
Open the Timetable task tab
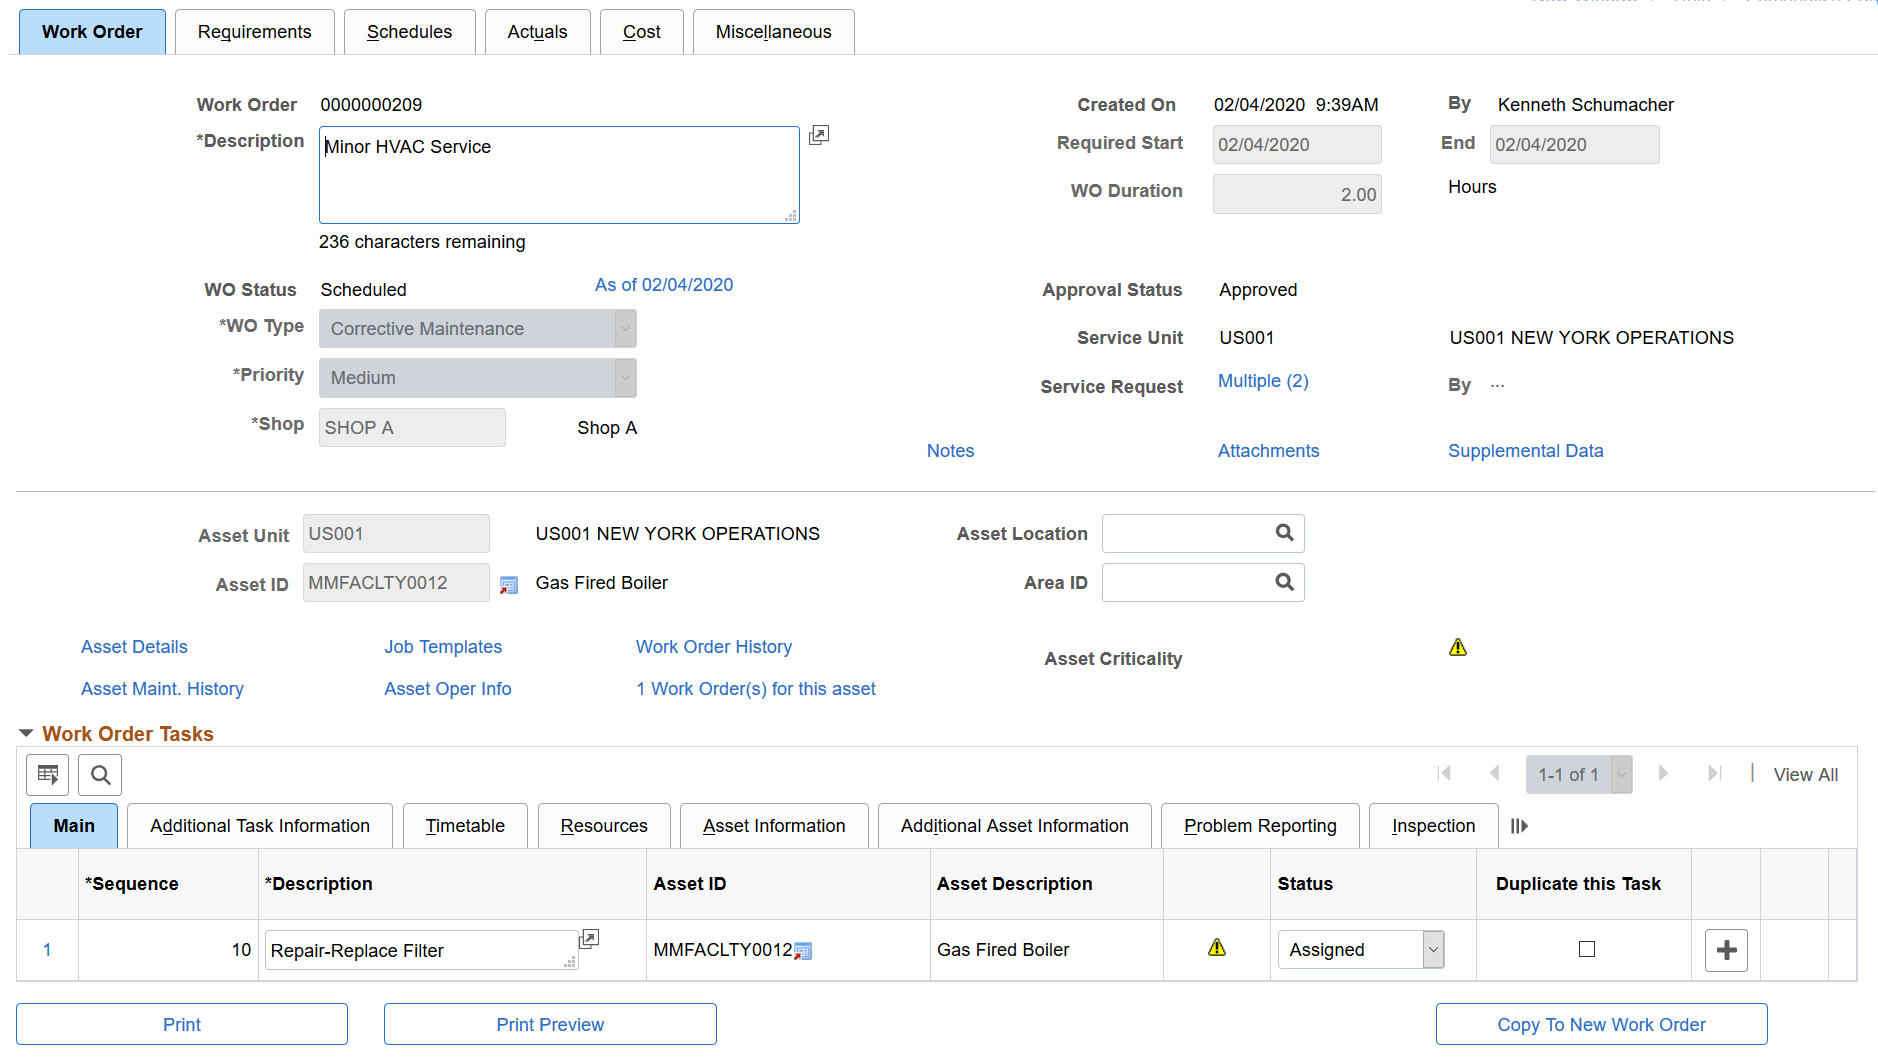[465, 826]
